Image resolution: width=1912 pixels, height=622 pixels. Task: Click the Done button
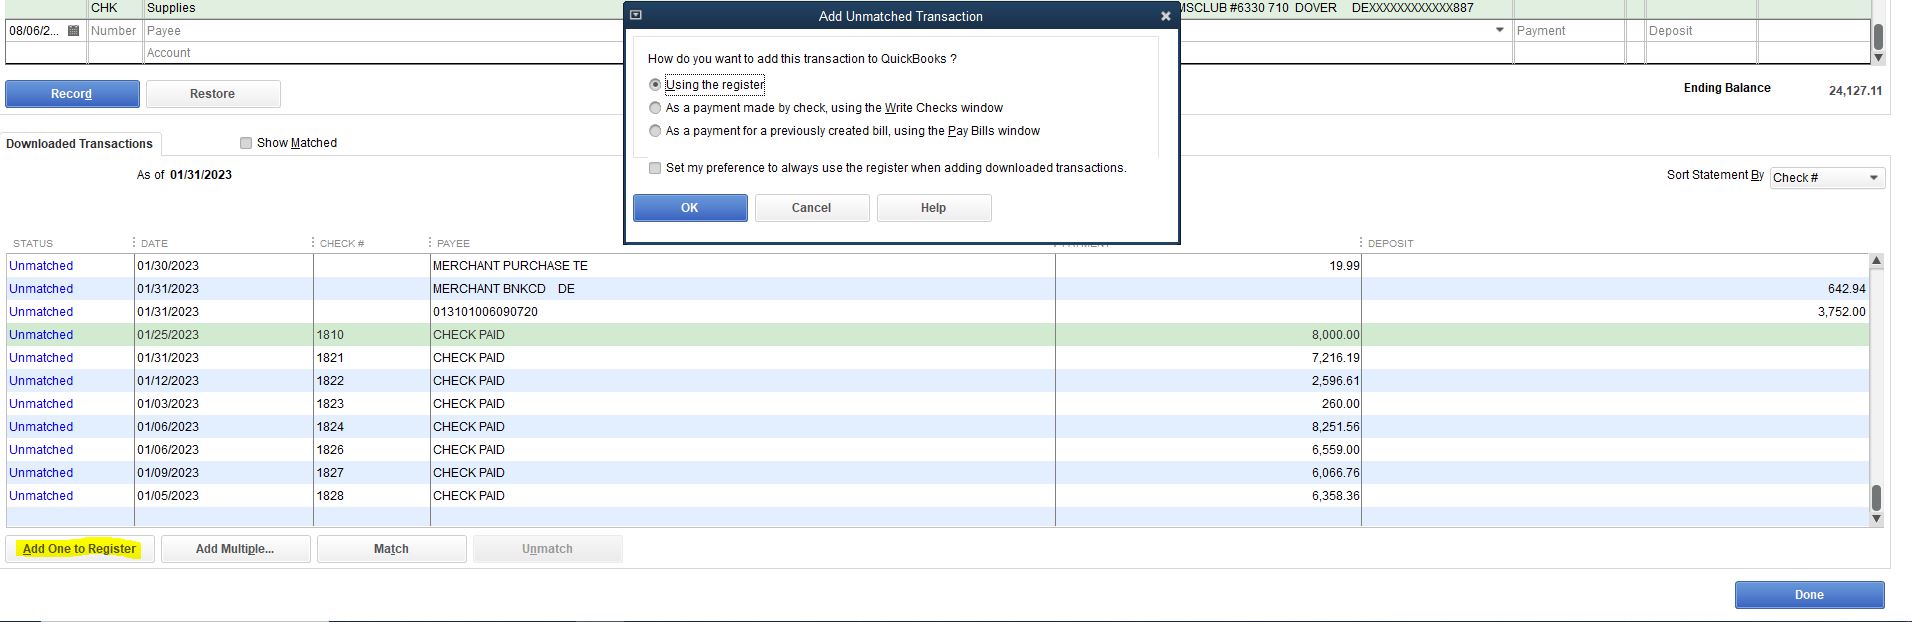(x=1809, y=595)
